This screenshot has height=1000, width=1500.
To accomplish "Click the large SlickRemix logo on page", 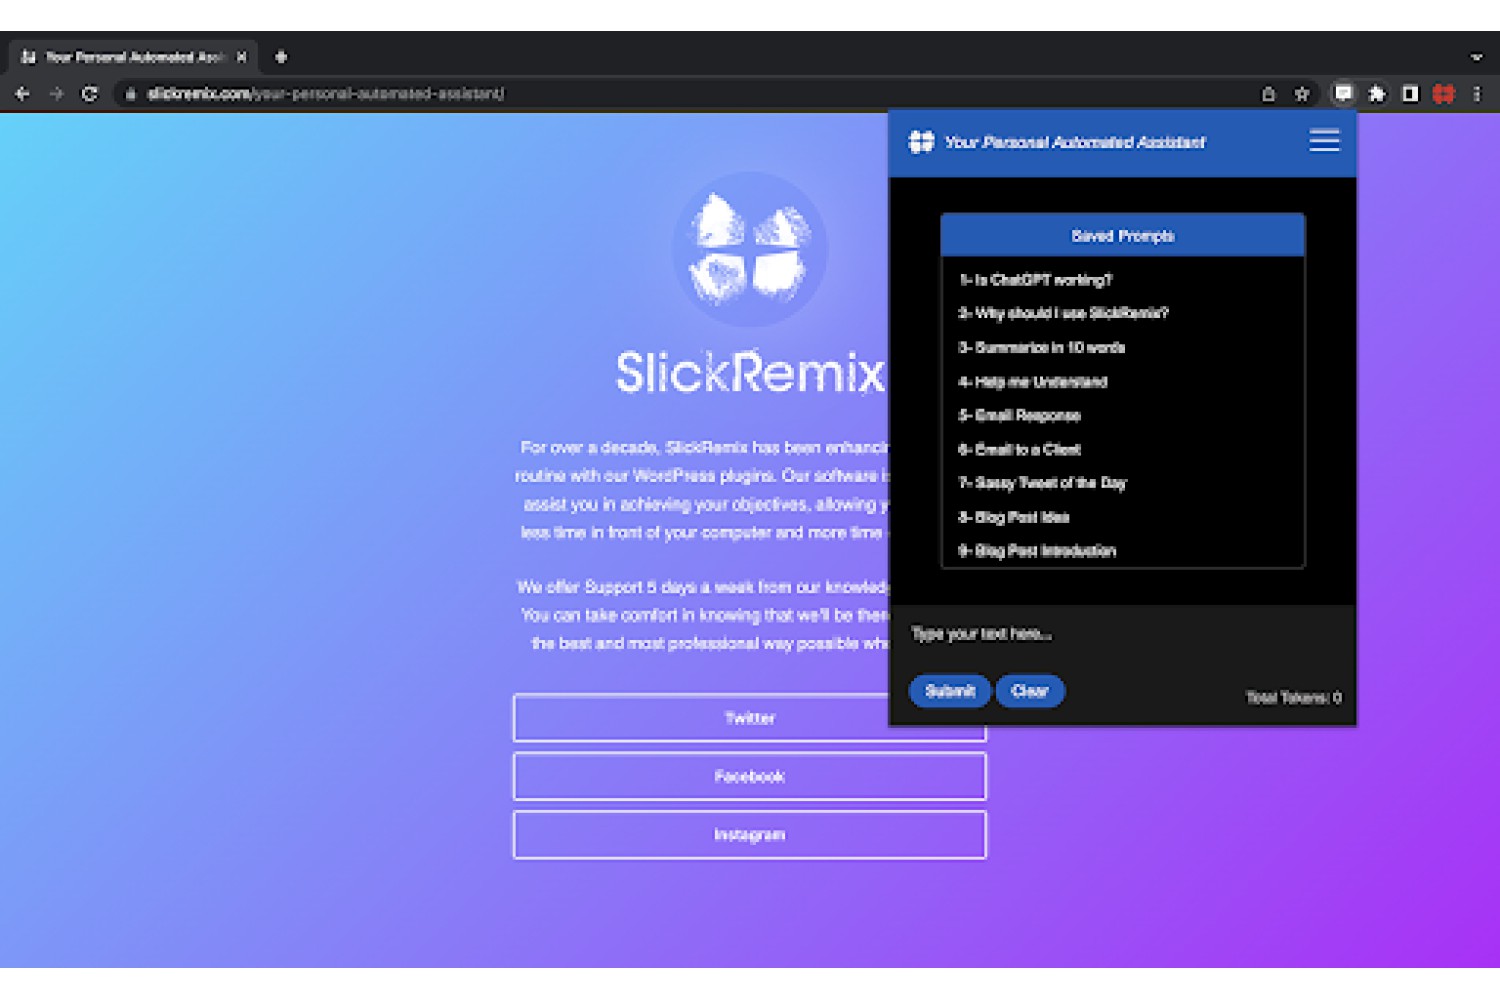I will pyautogui.click(x=750, y=249).
